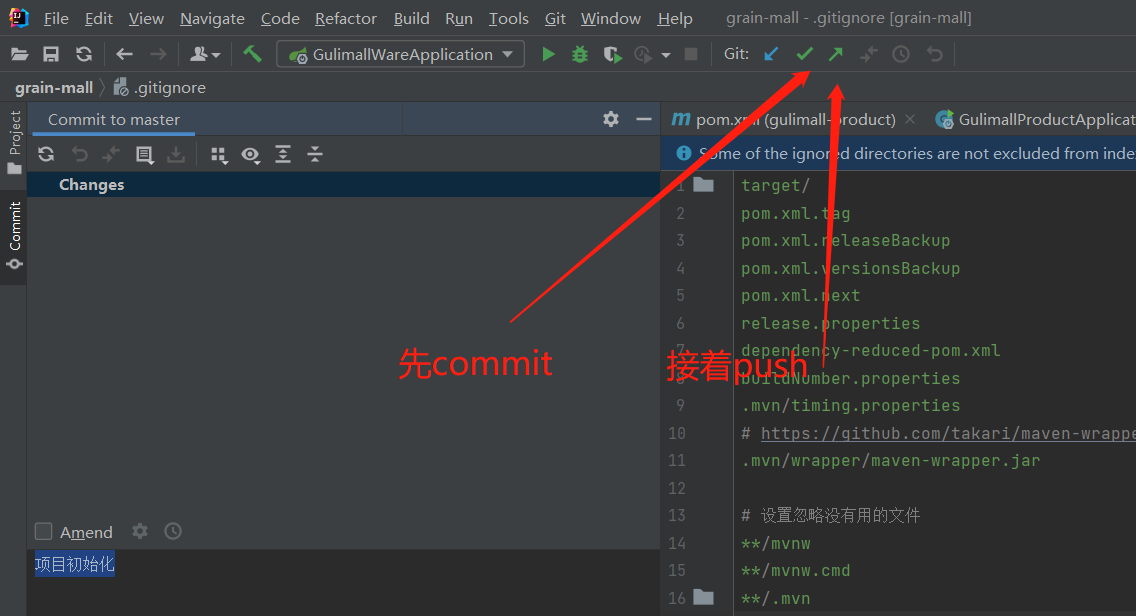The width and height of the screenshot is (1136, 616).
Task: Start debugging with the bug icon
Action: (x=580, y=54)
